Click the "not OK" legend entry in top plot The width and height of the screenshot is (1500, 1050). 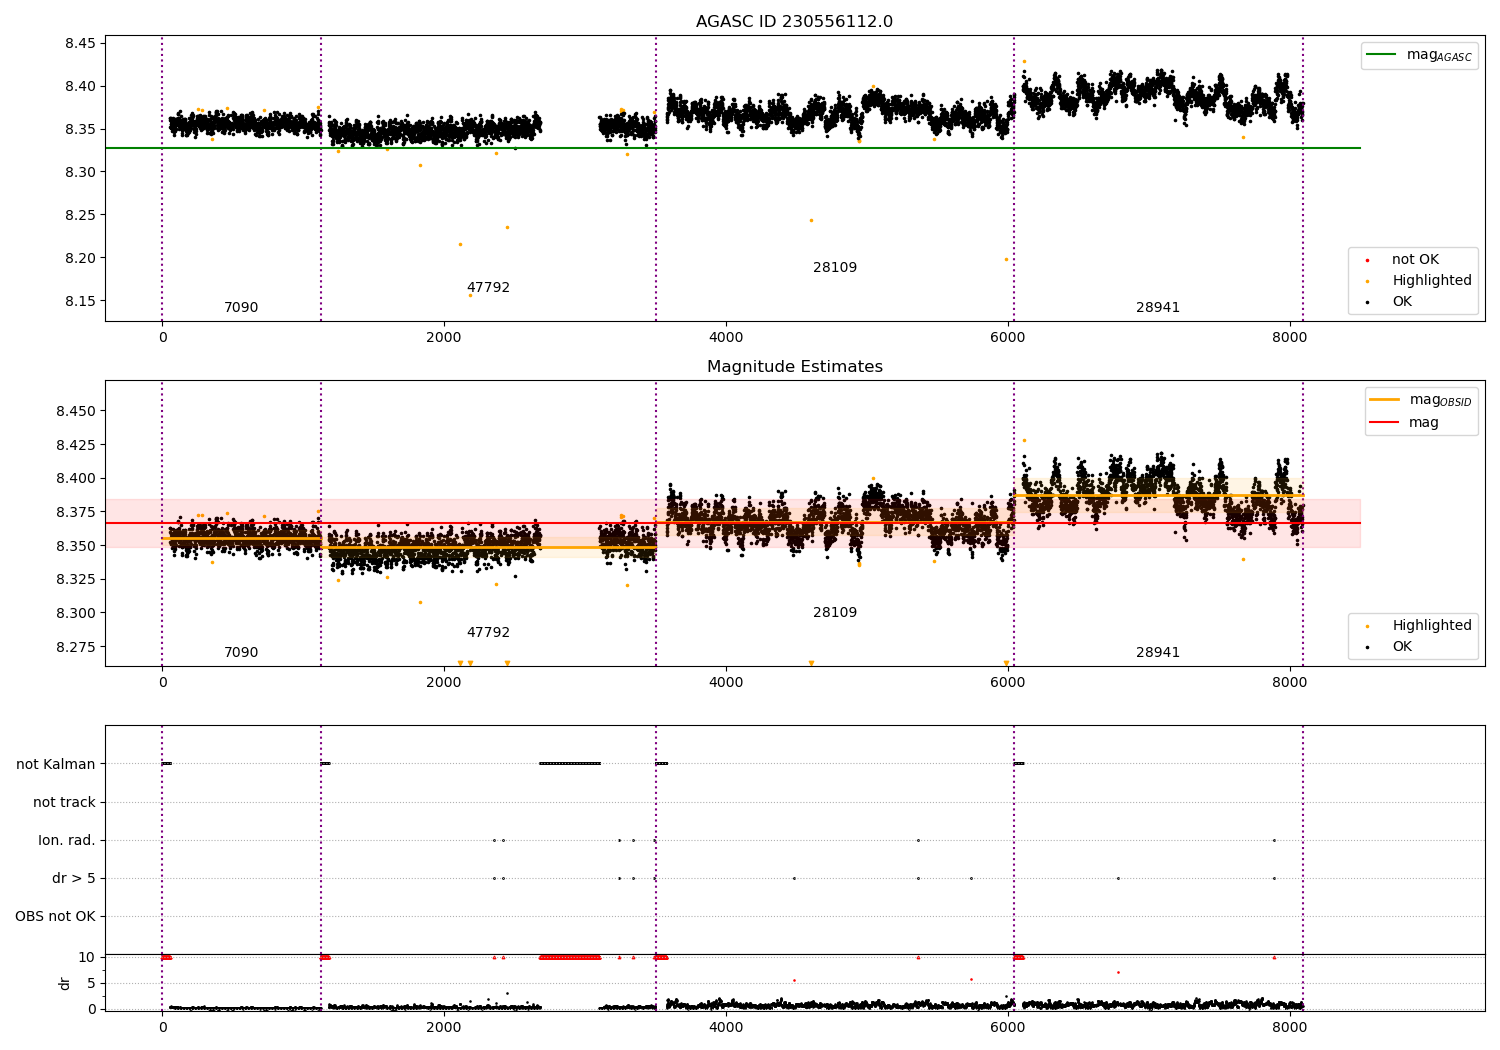(x=1415, y=260)
